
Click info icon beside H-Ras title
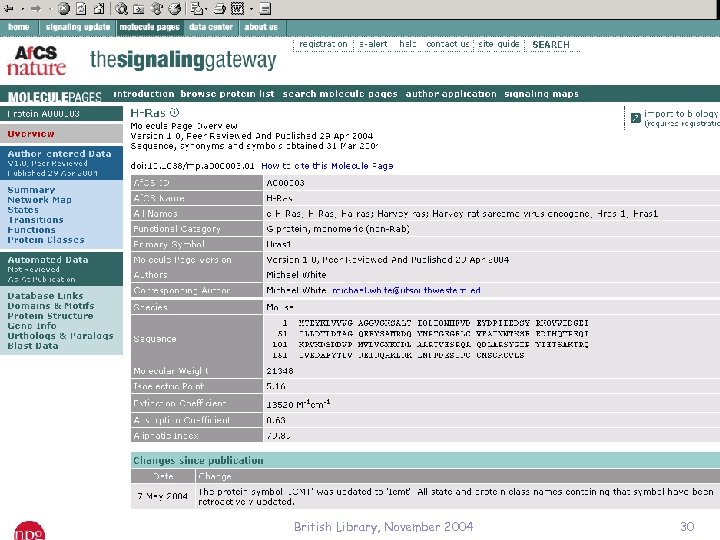(174, 112)
